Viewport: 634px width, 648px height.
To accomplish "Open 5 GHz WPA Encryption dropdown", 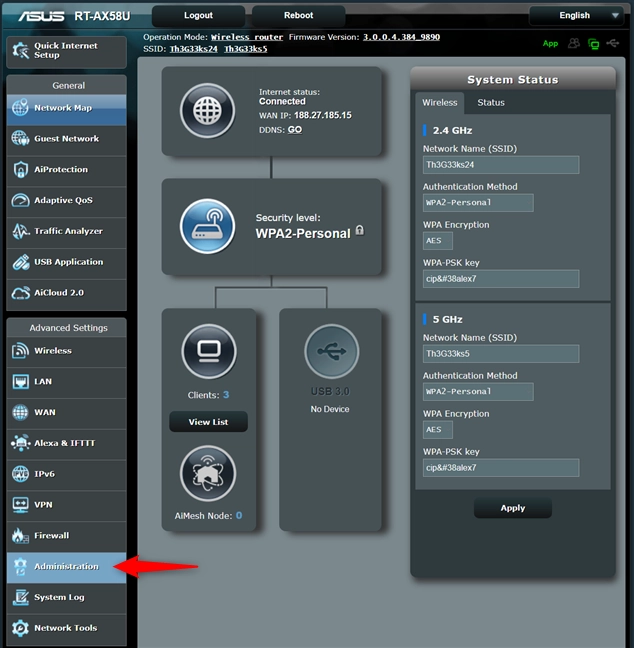I will 438,430.
